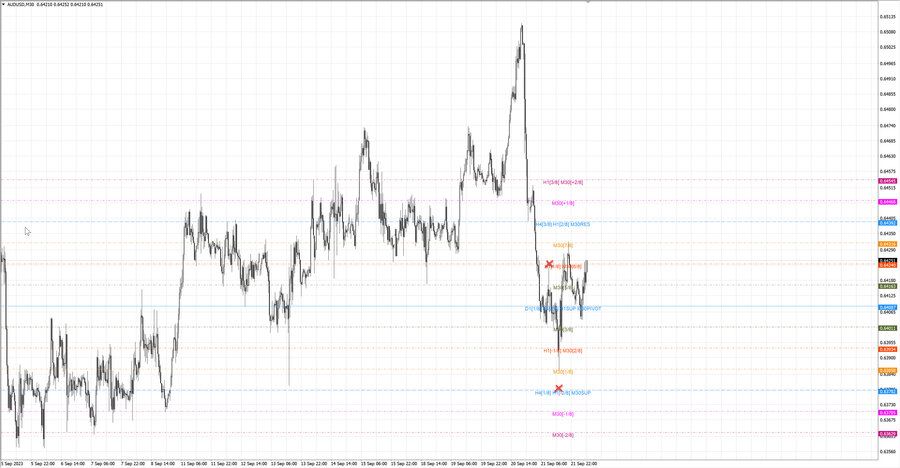Click the 0.64392 blue price tag
900x468 pixels.
(x=888, y=223)
